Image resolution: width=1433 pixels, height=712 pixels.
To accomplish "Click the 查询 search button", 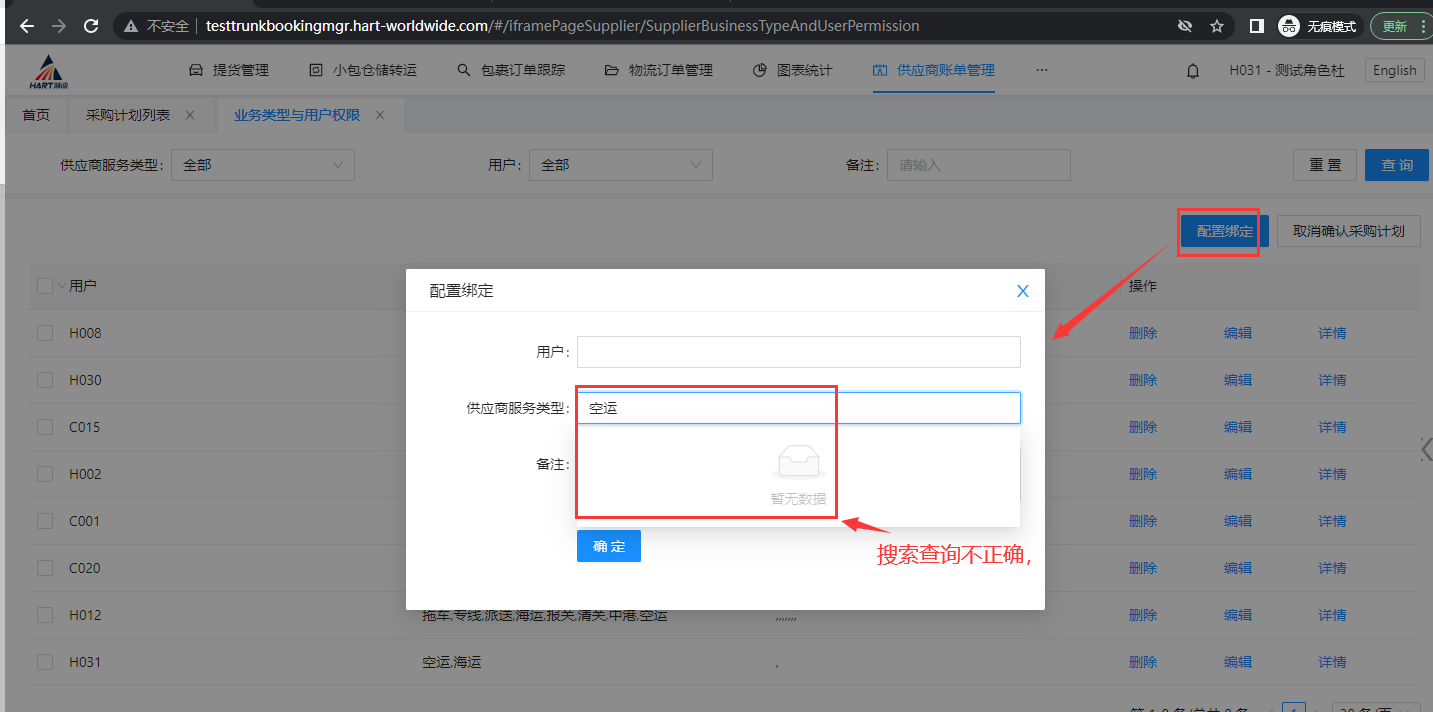I will point(1396,165).
